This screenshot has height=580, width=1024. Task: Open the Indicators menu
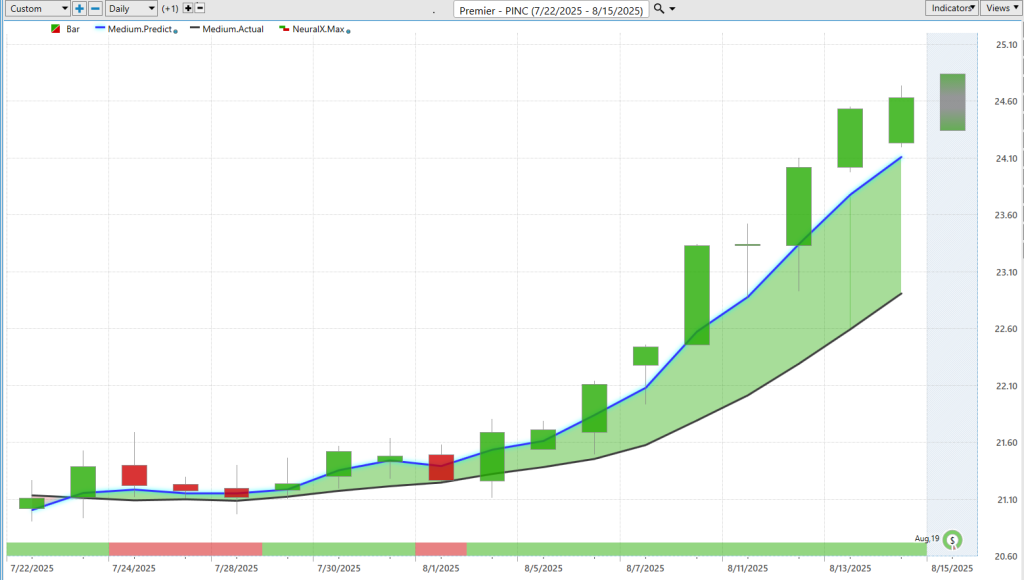point(951,8)
